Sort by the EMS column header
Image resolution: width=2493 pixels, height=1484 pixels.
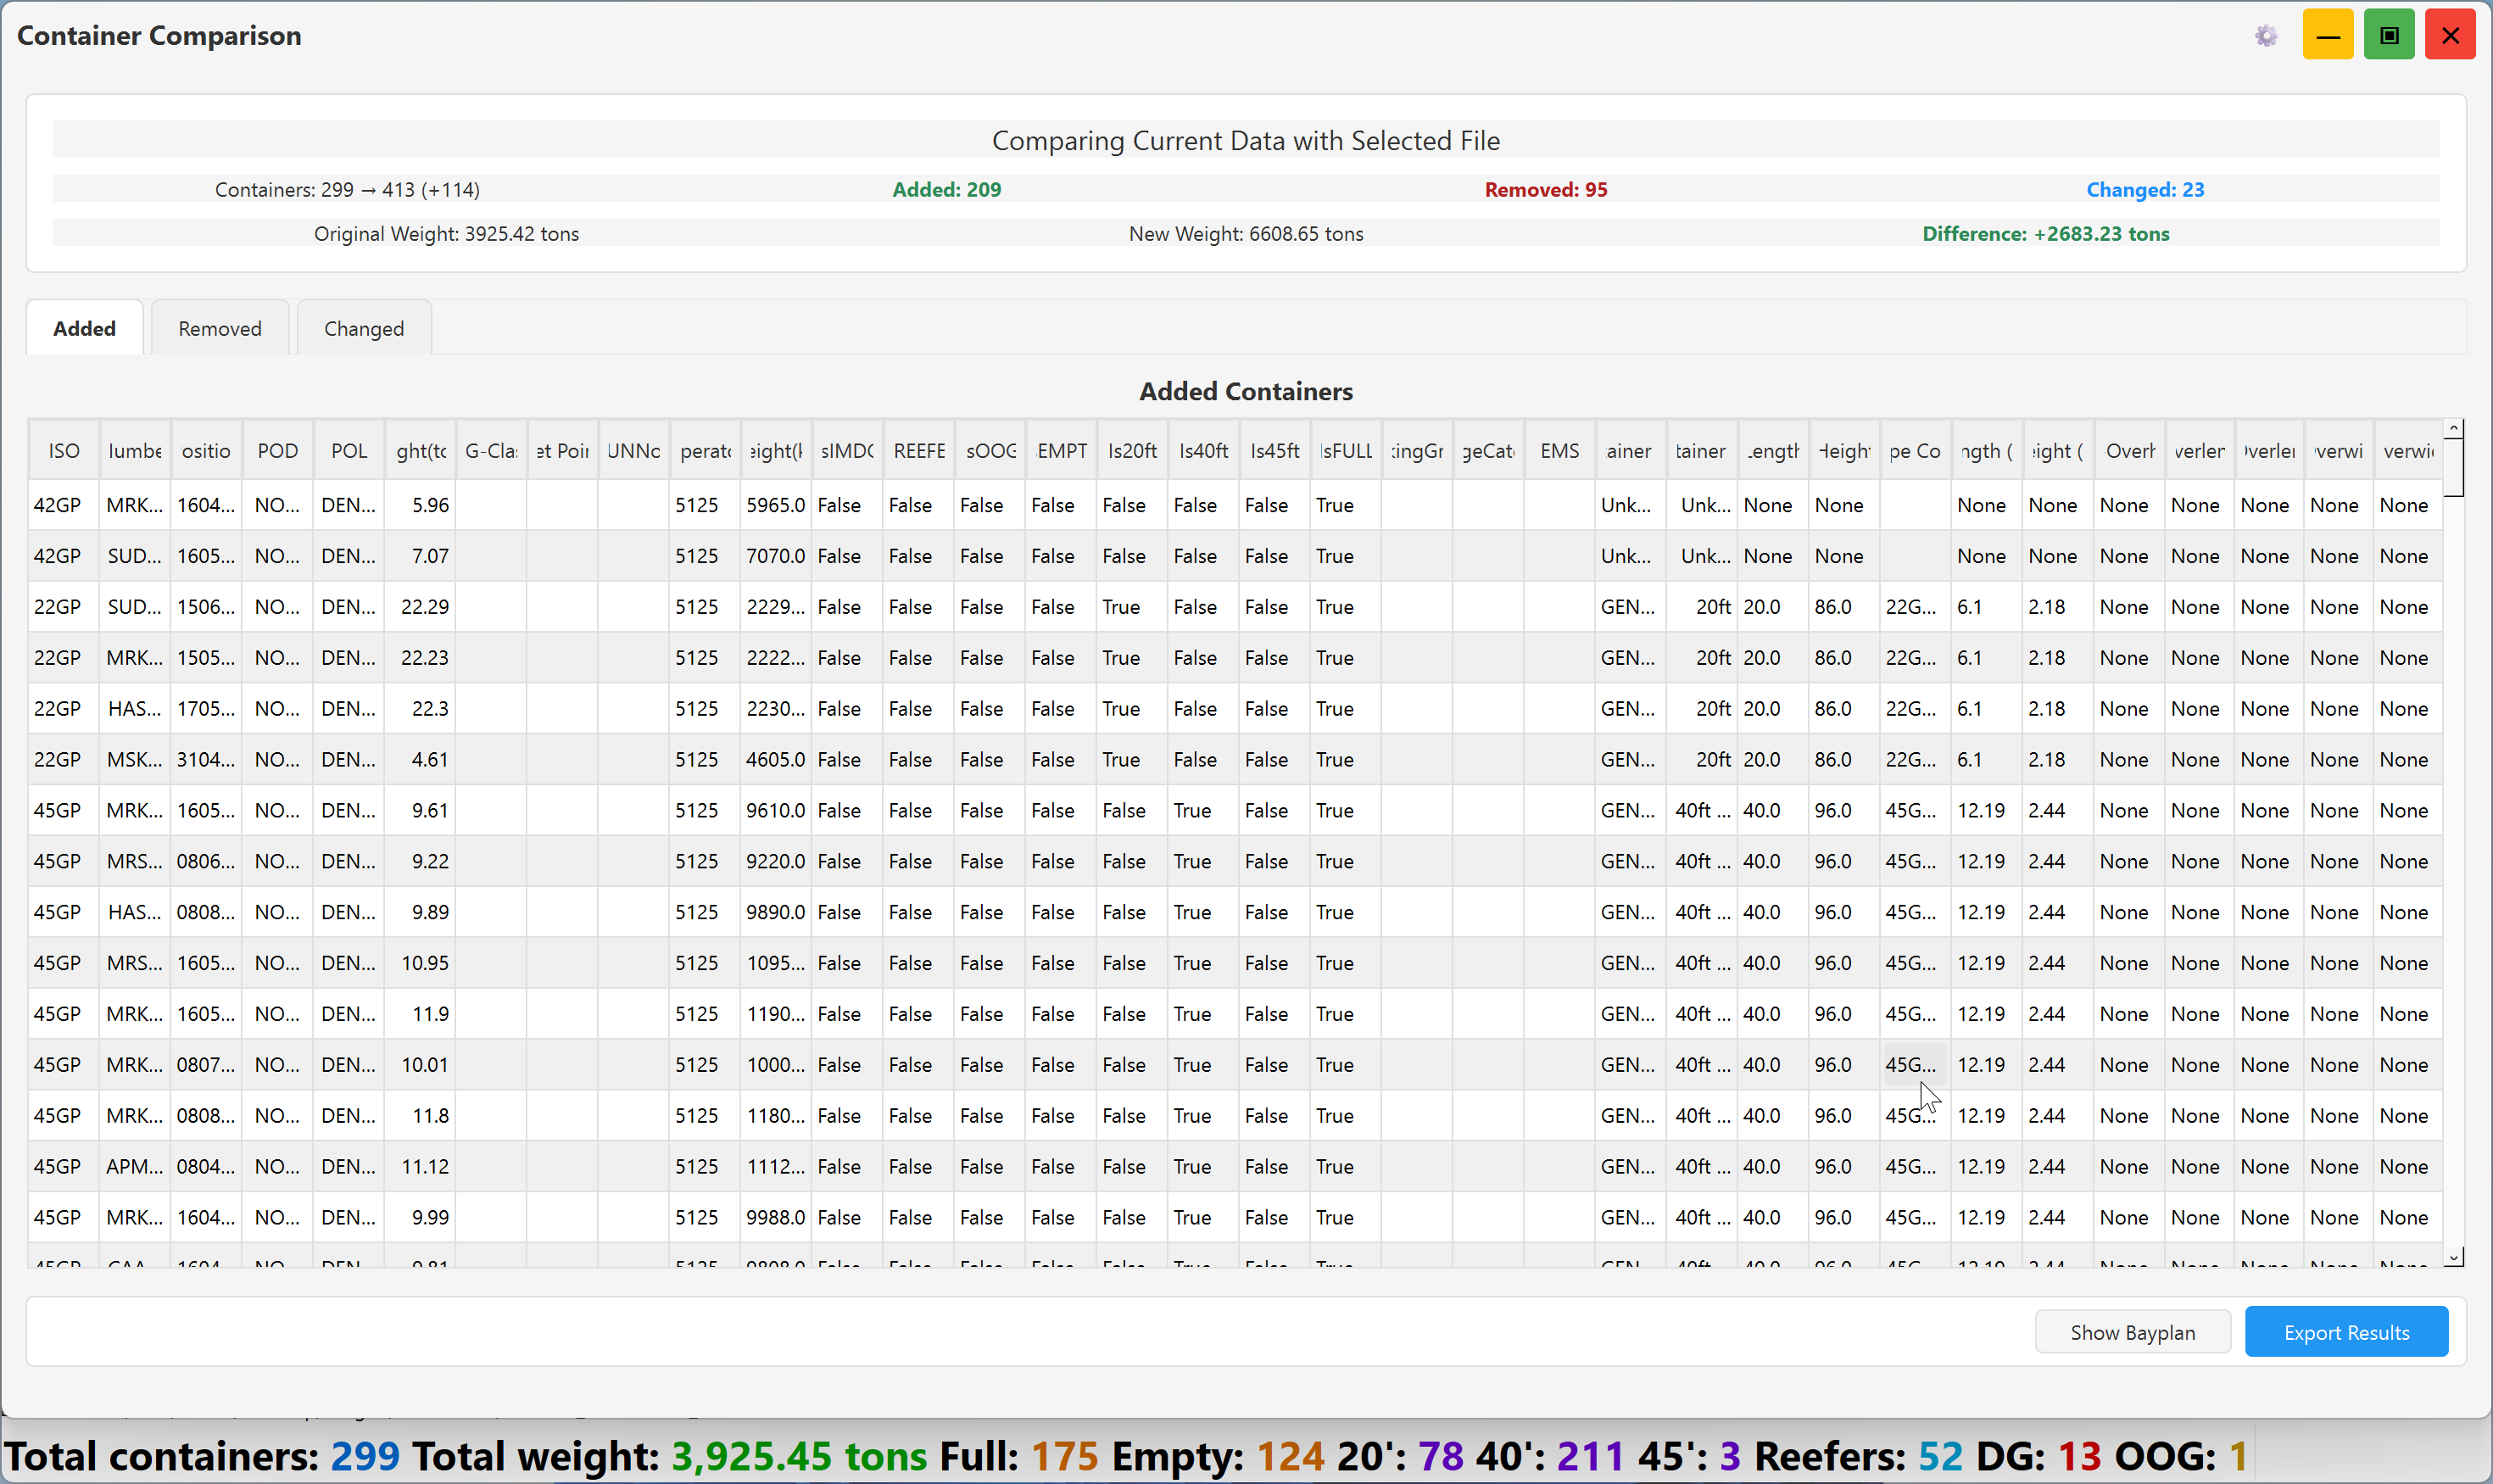click(1560, 451)
